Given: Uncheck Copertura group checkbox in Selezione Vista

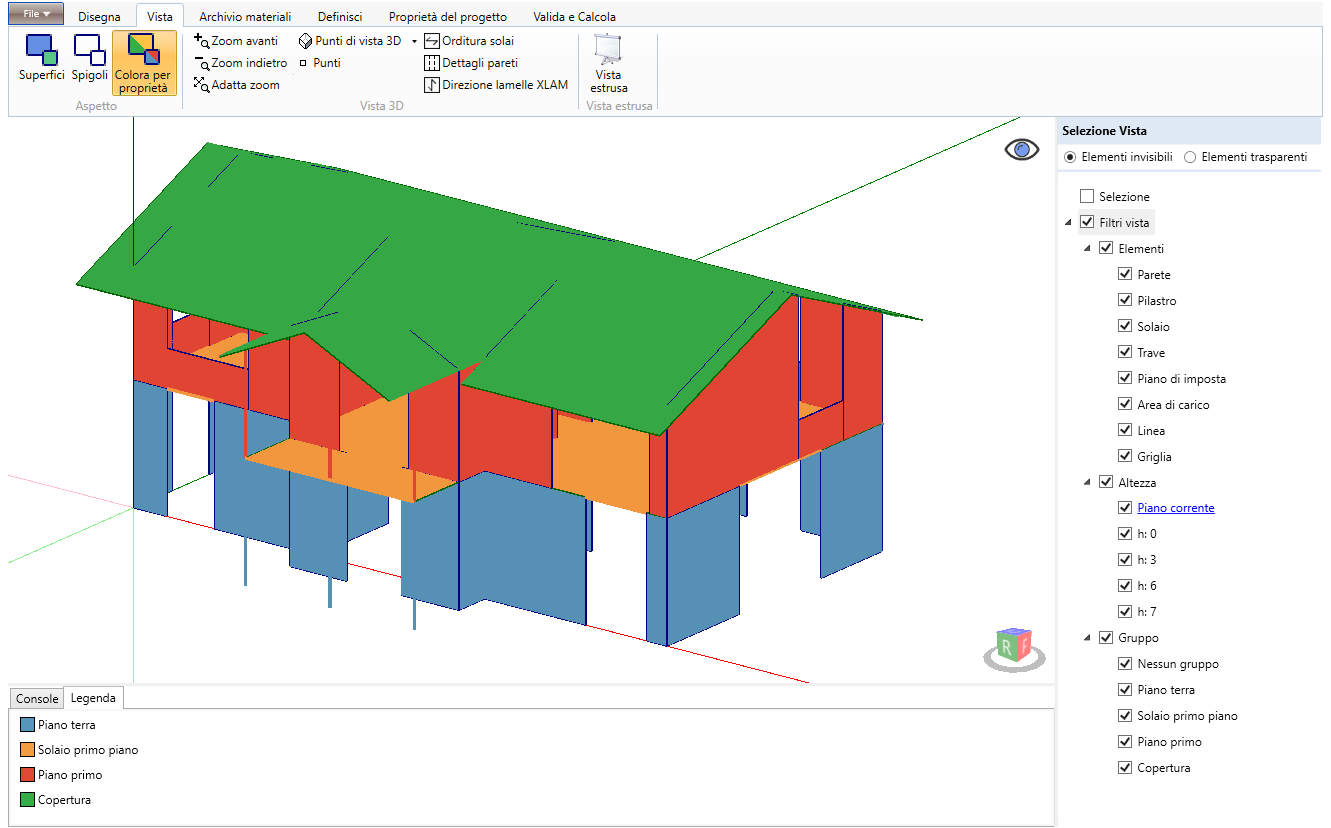Looking at the screenshot, I should click(1125, 768).
